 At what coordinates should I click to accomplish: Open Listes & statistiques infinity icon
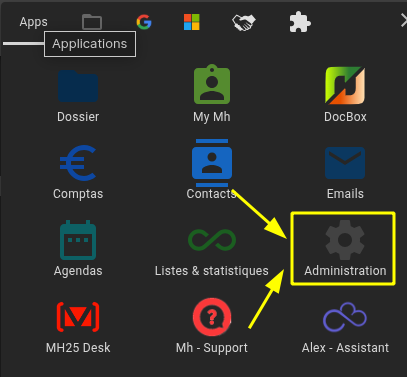click(x=212, y=240)
